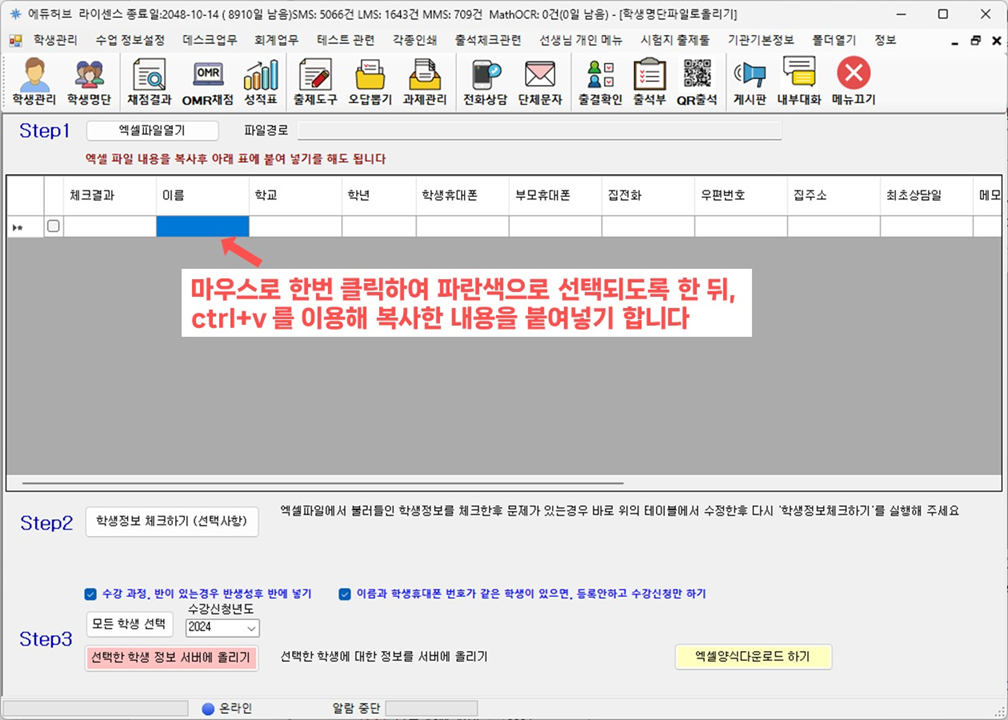The width and height of the screenshot is (1008, 720).
Task: Open 게시판 megaphone icon
Action: point(749,82)
